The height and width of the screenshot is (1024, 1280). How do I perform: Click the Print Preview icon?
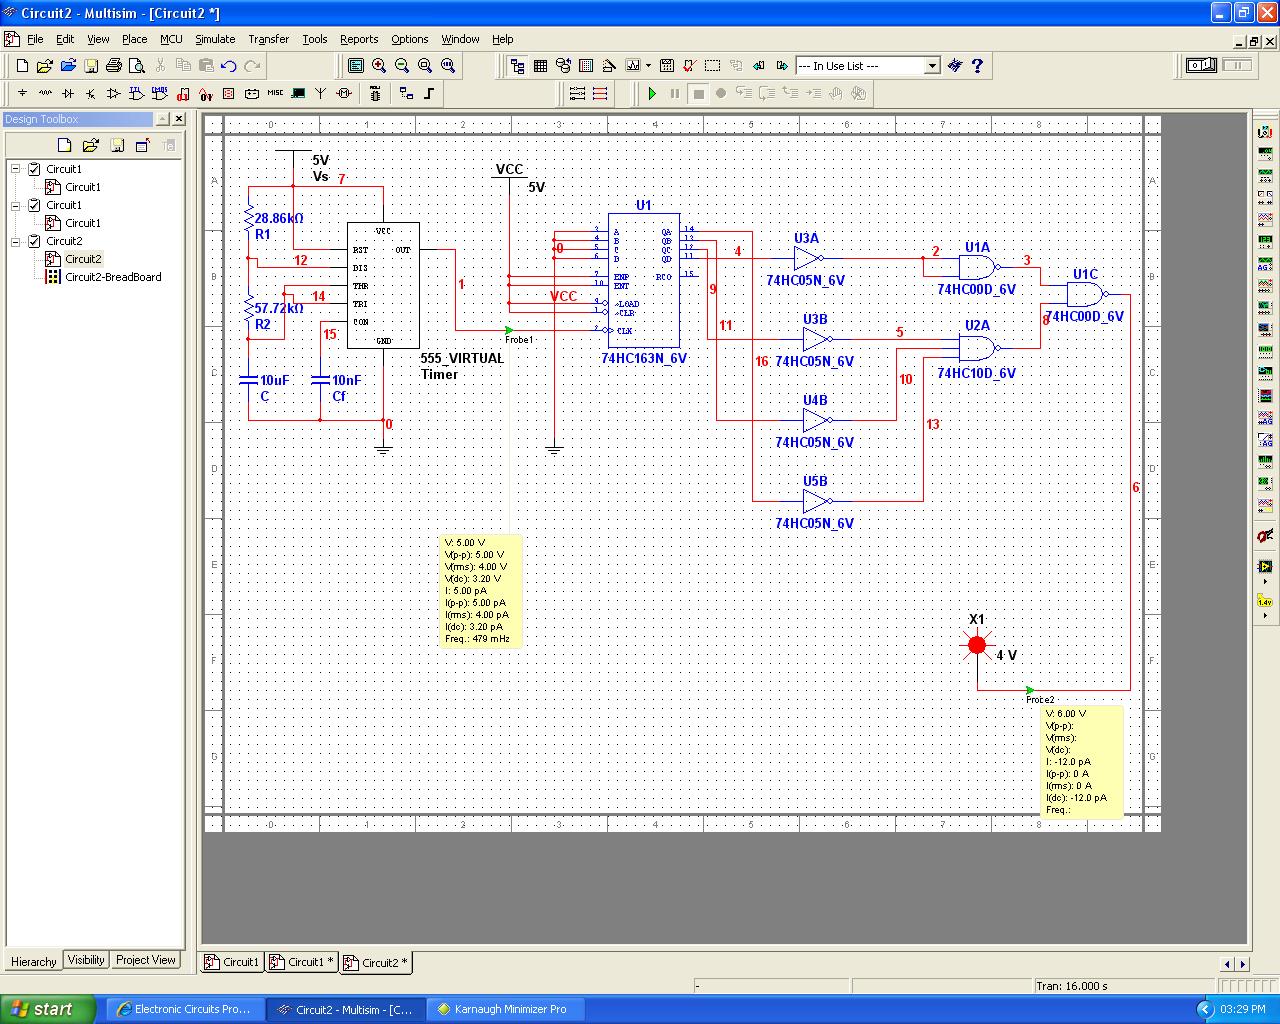[x=137, y=66]
